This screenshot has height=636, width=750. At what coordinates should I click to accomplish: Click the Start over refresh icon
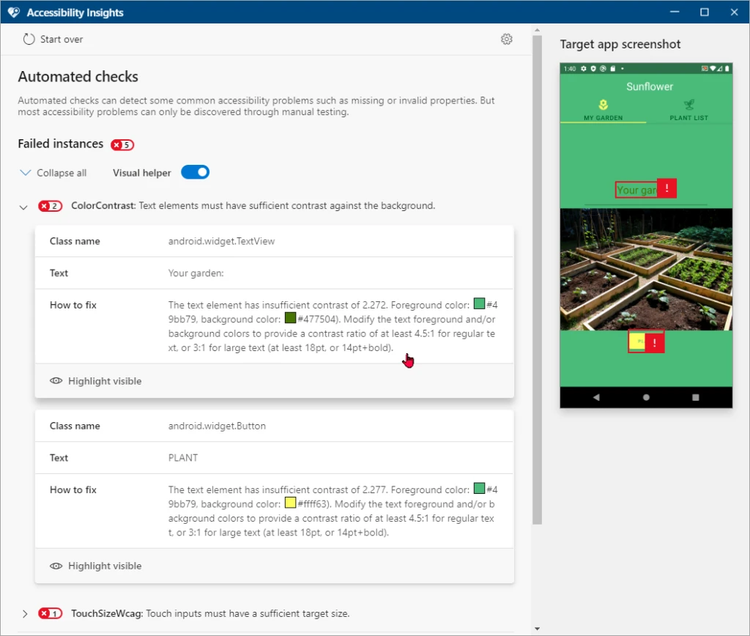pos(29,39)
